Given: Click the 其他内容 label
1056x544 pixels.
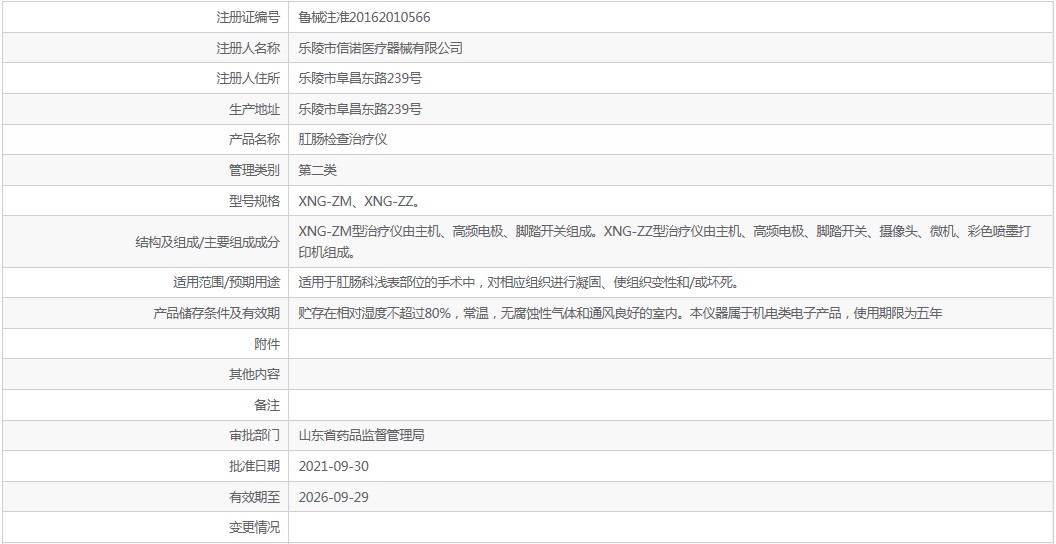Looking at the screenshot, I should point(255,374).
